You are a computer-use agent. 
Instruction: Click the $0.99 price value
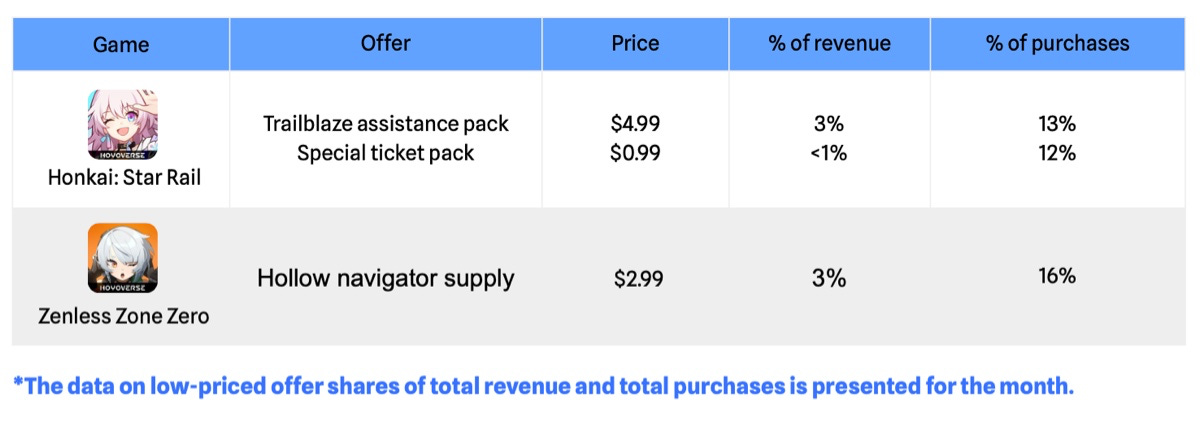pyautogui.click(x=636, y=153)
